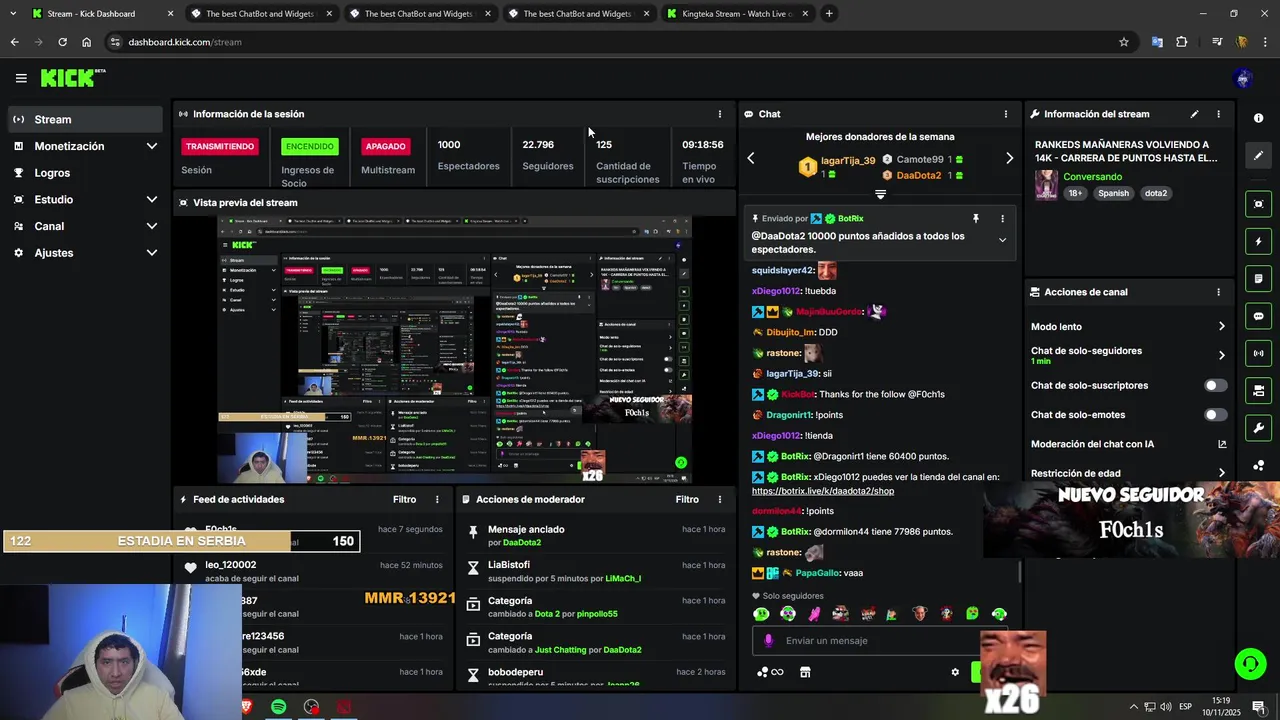Click the dota2 tag

[1156, 193]
